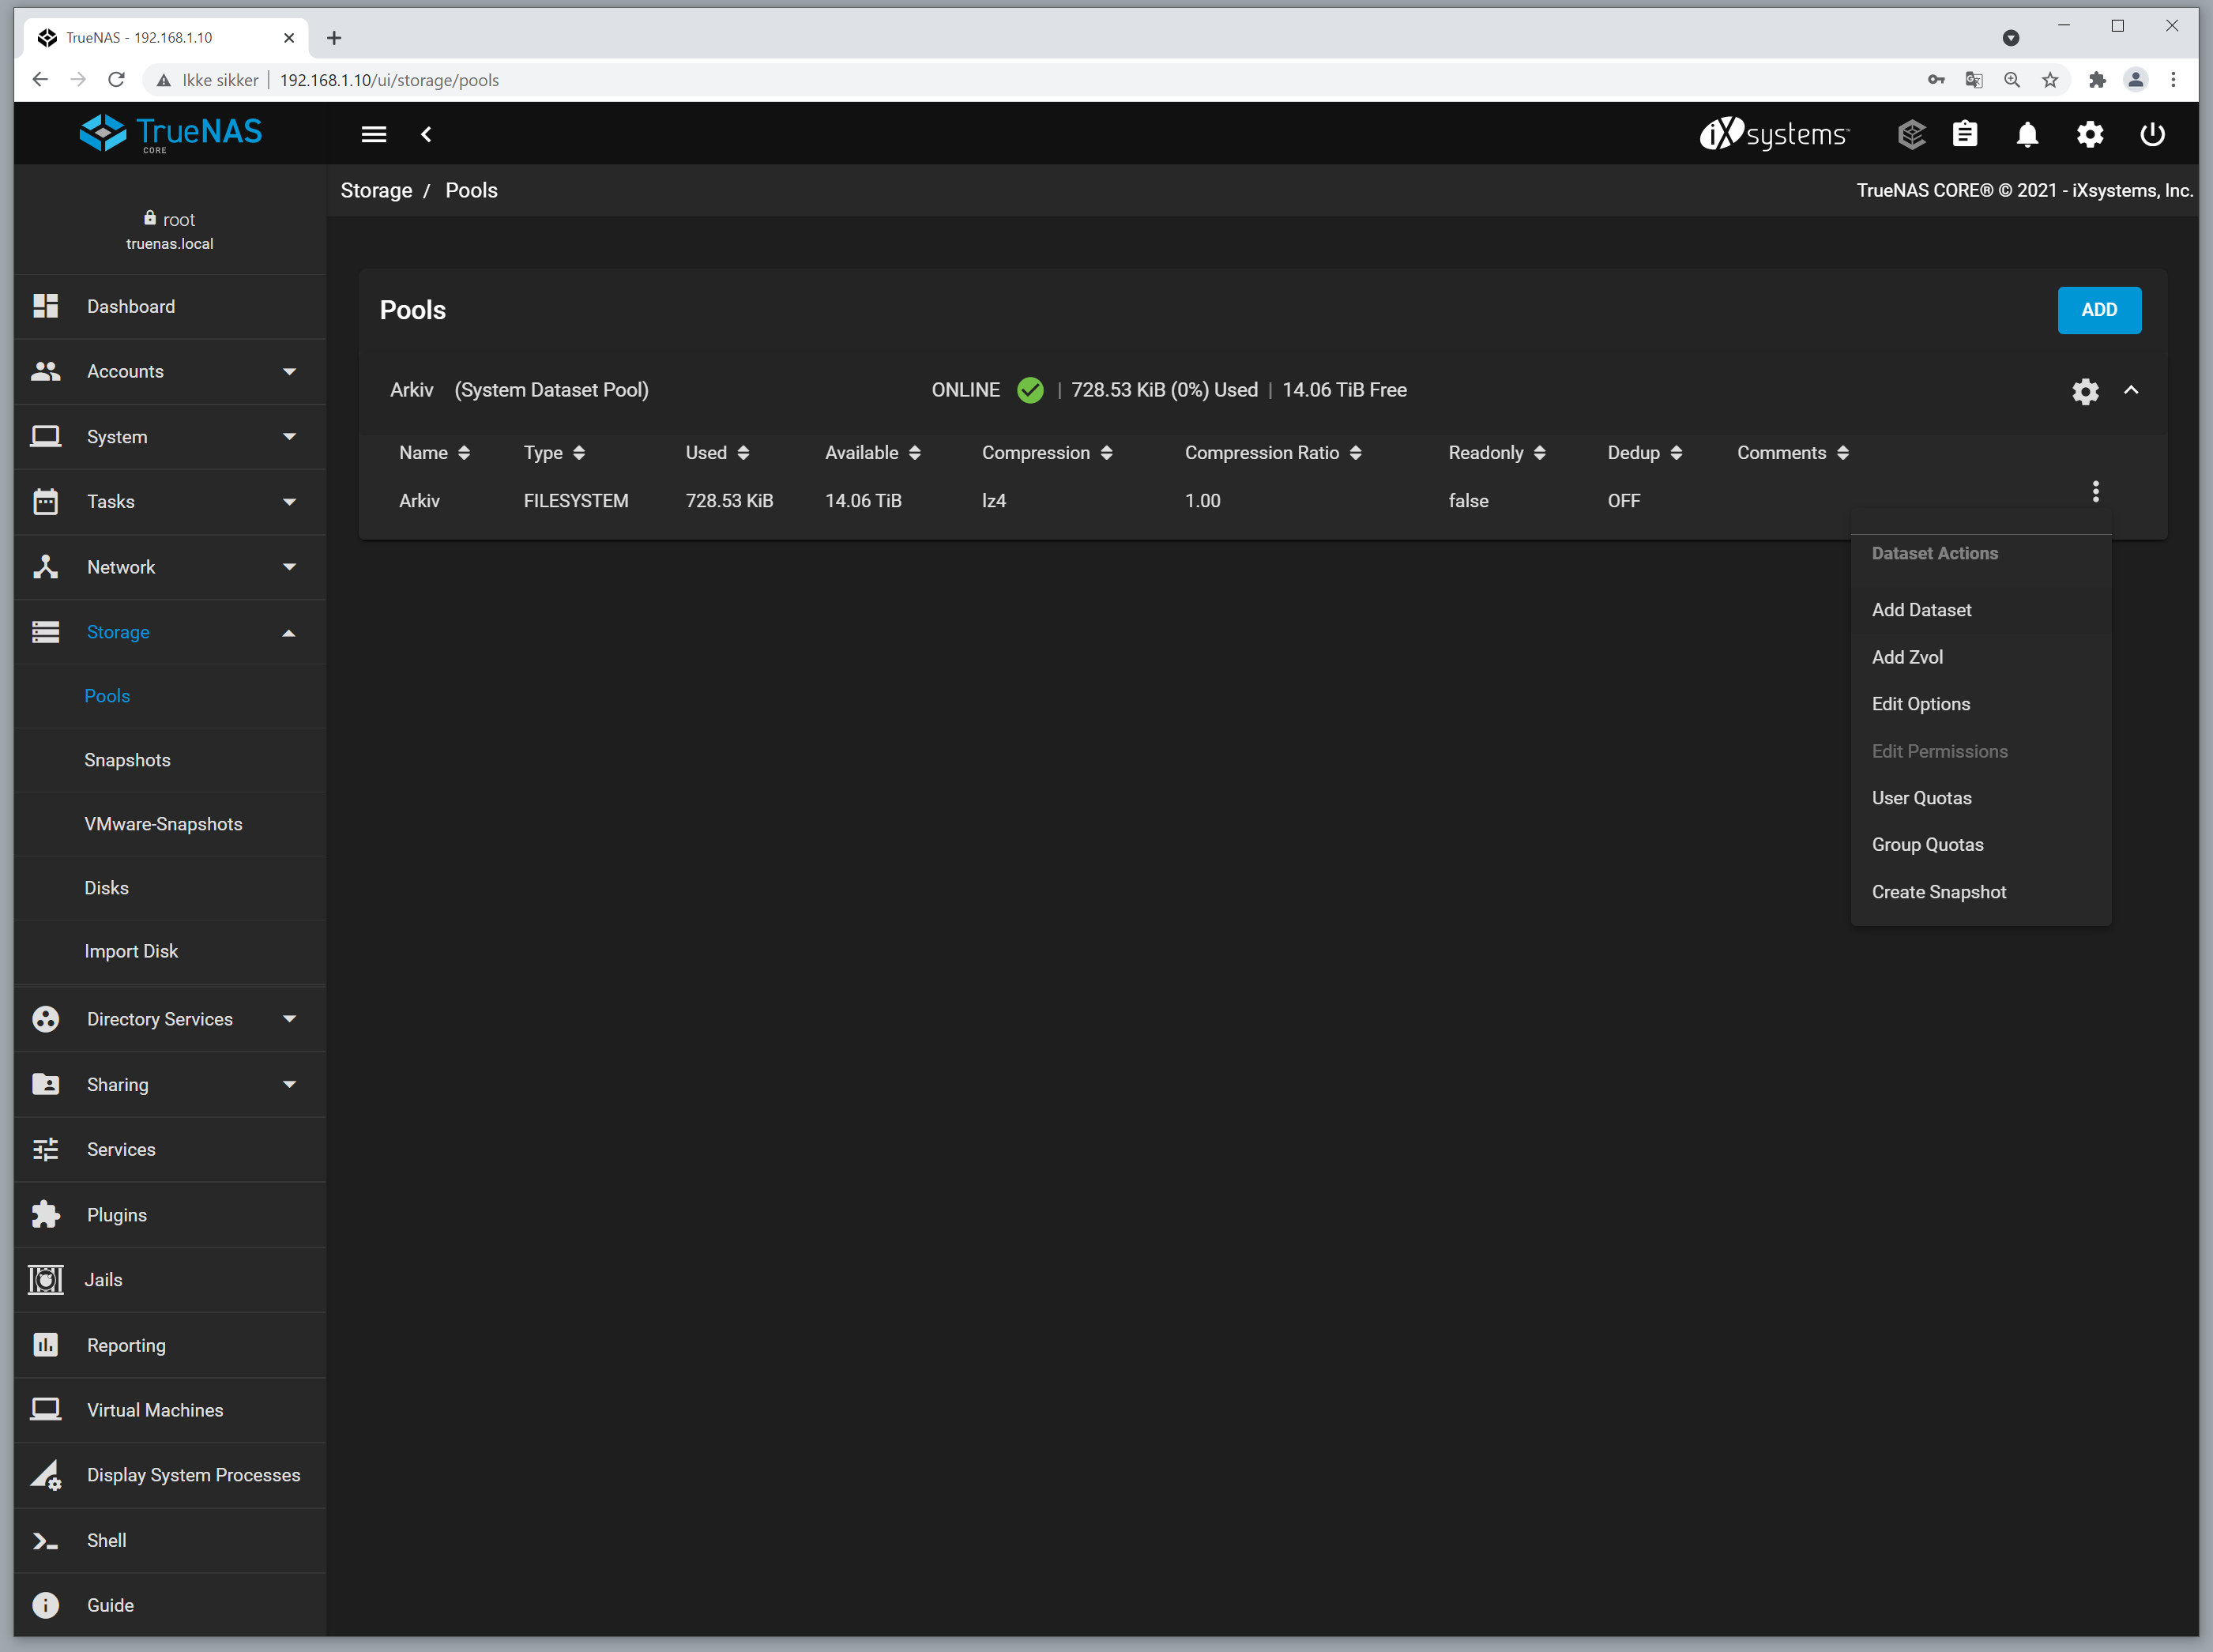The image size is (2213, 1652).
Task: Click the Arkiv pool gear icon
Action: 2085,391
